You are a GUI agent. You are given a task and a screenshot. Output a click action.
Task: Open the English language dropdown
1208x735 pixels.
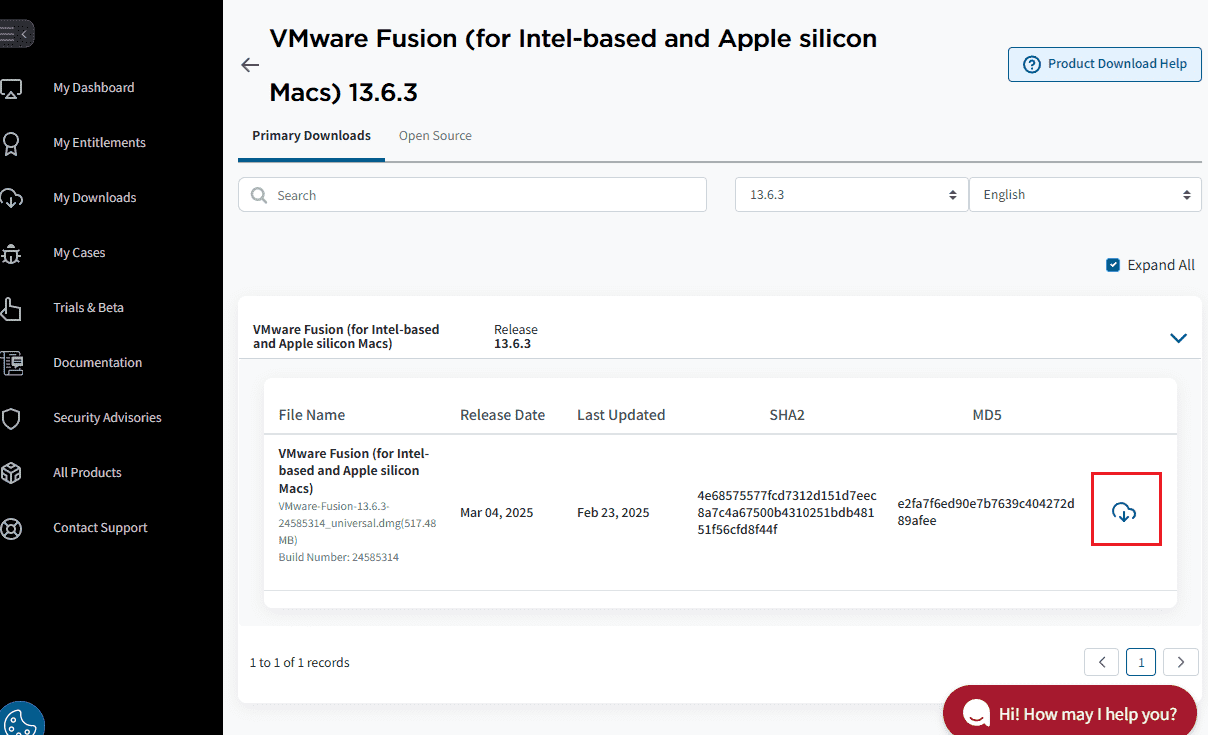coord(1085,195)
